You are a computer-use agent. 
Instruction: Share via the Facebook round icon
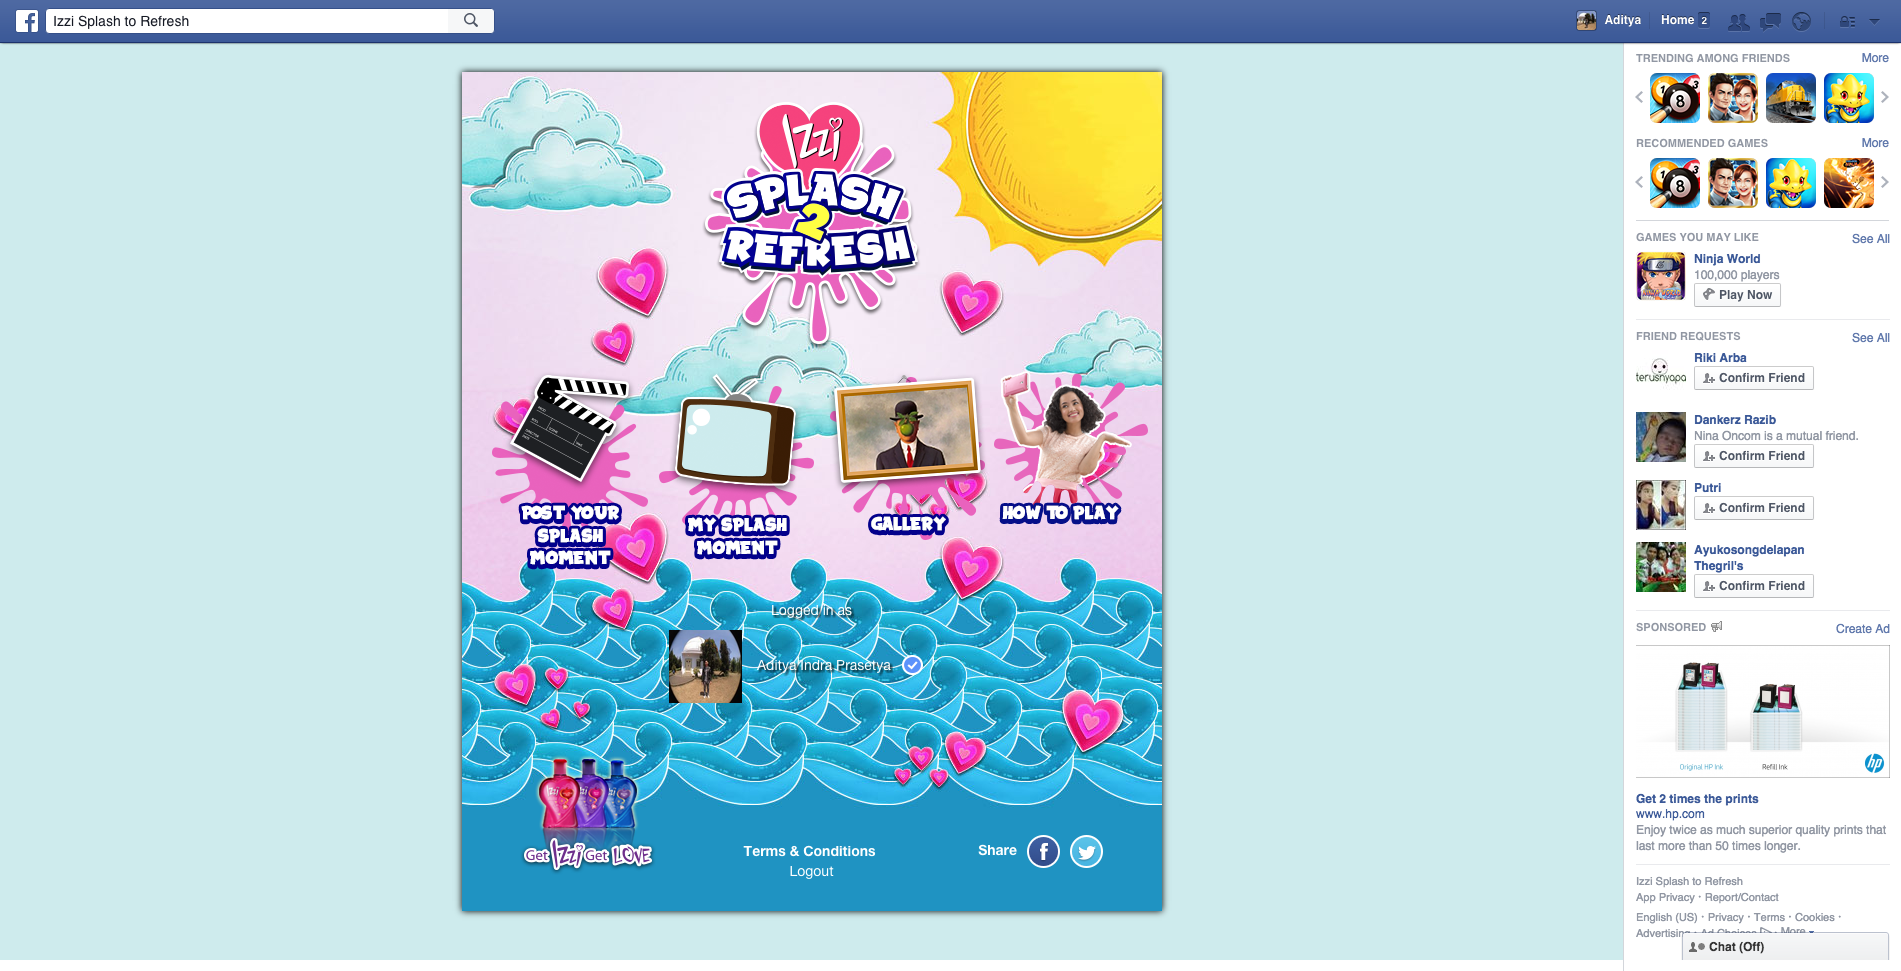click(1043, 851)
